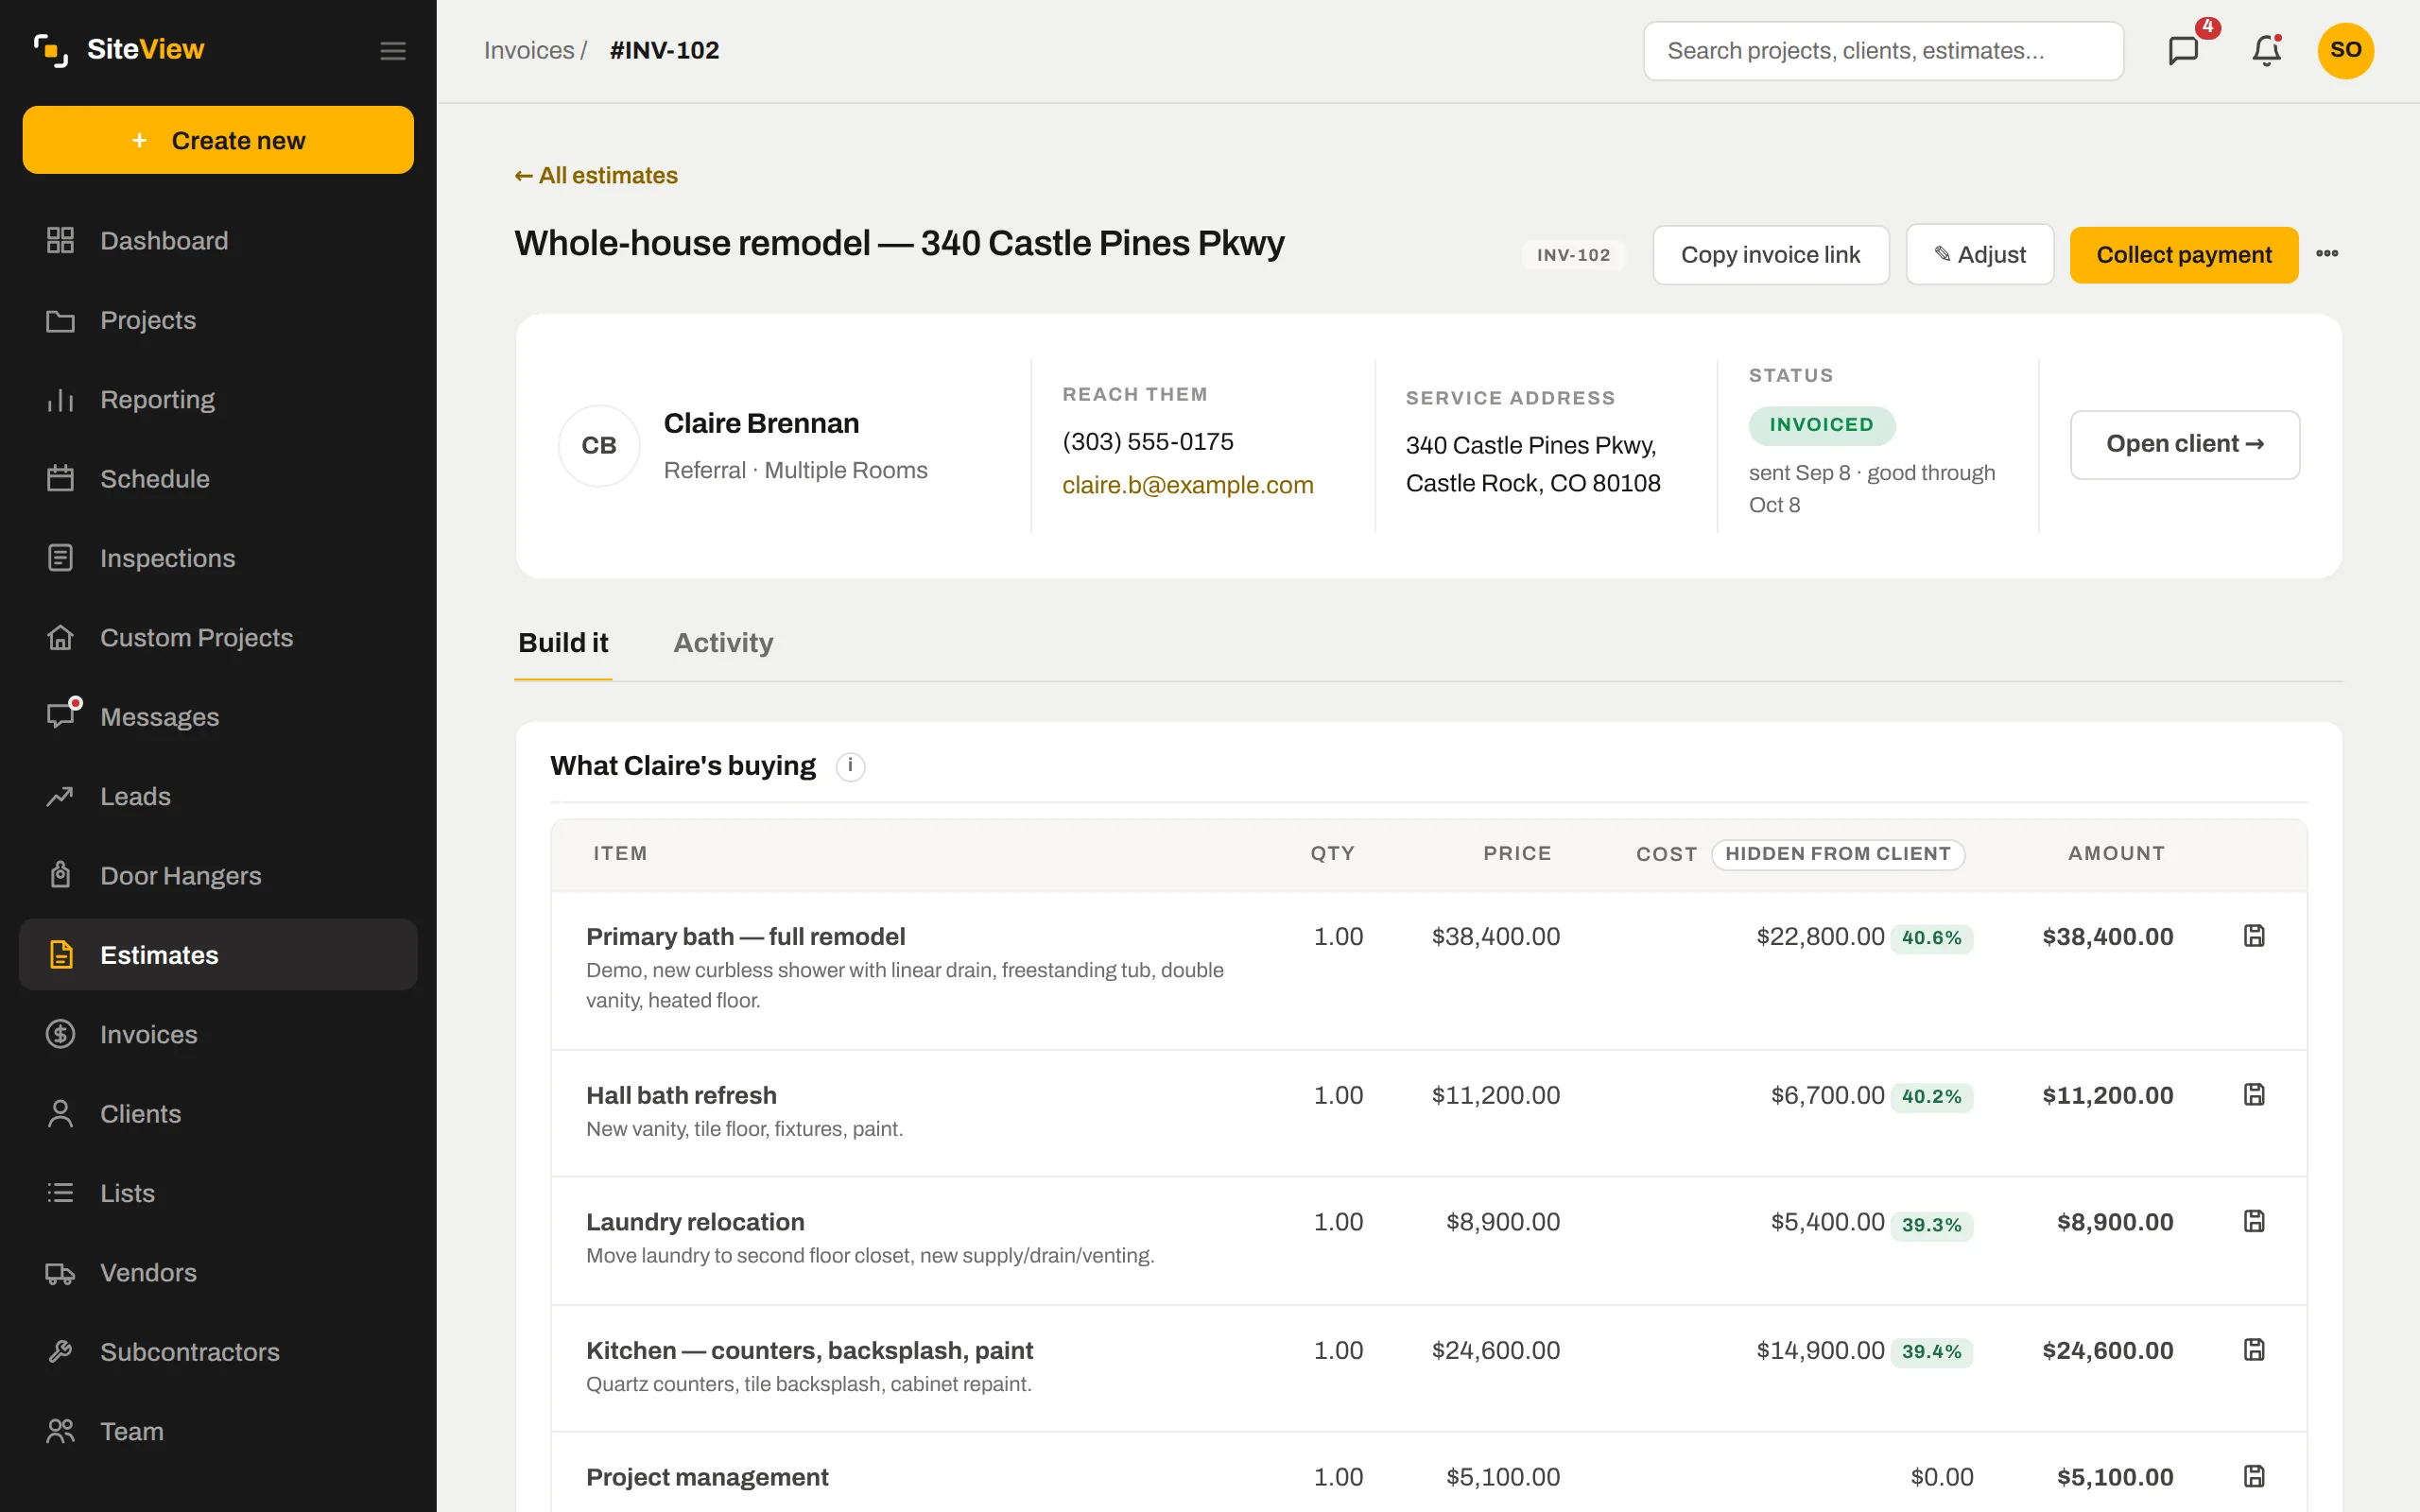Screen dimensions: 2420x1512
Task: Open Messages in sidebar
Action: click(x=218, y=717)
